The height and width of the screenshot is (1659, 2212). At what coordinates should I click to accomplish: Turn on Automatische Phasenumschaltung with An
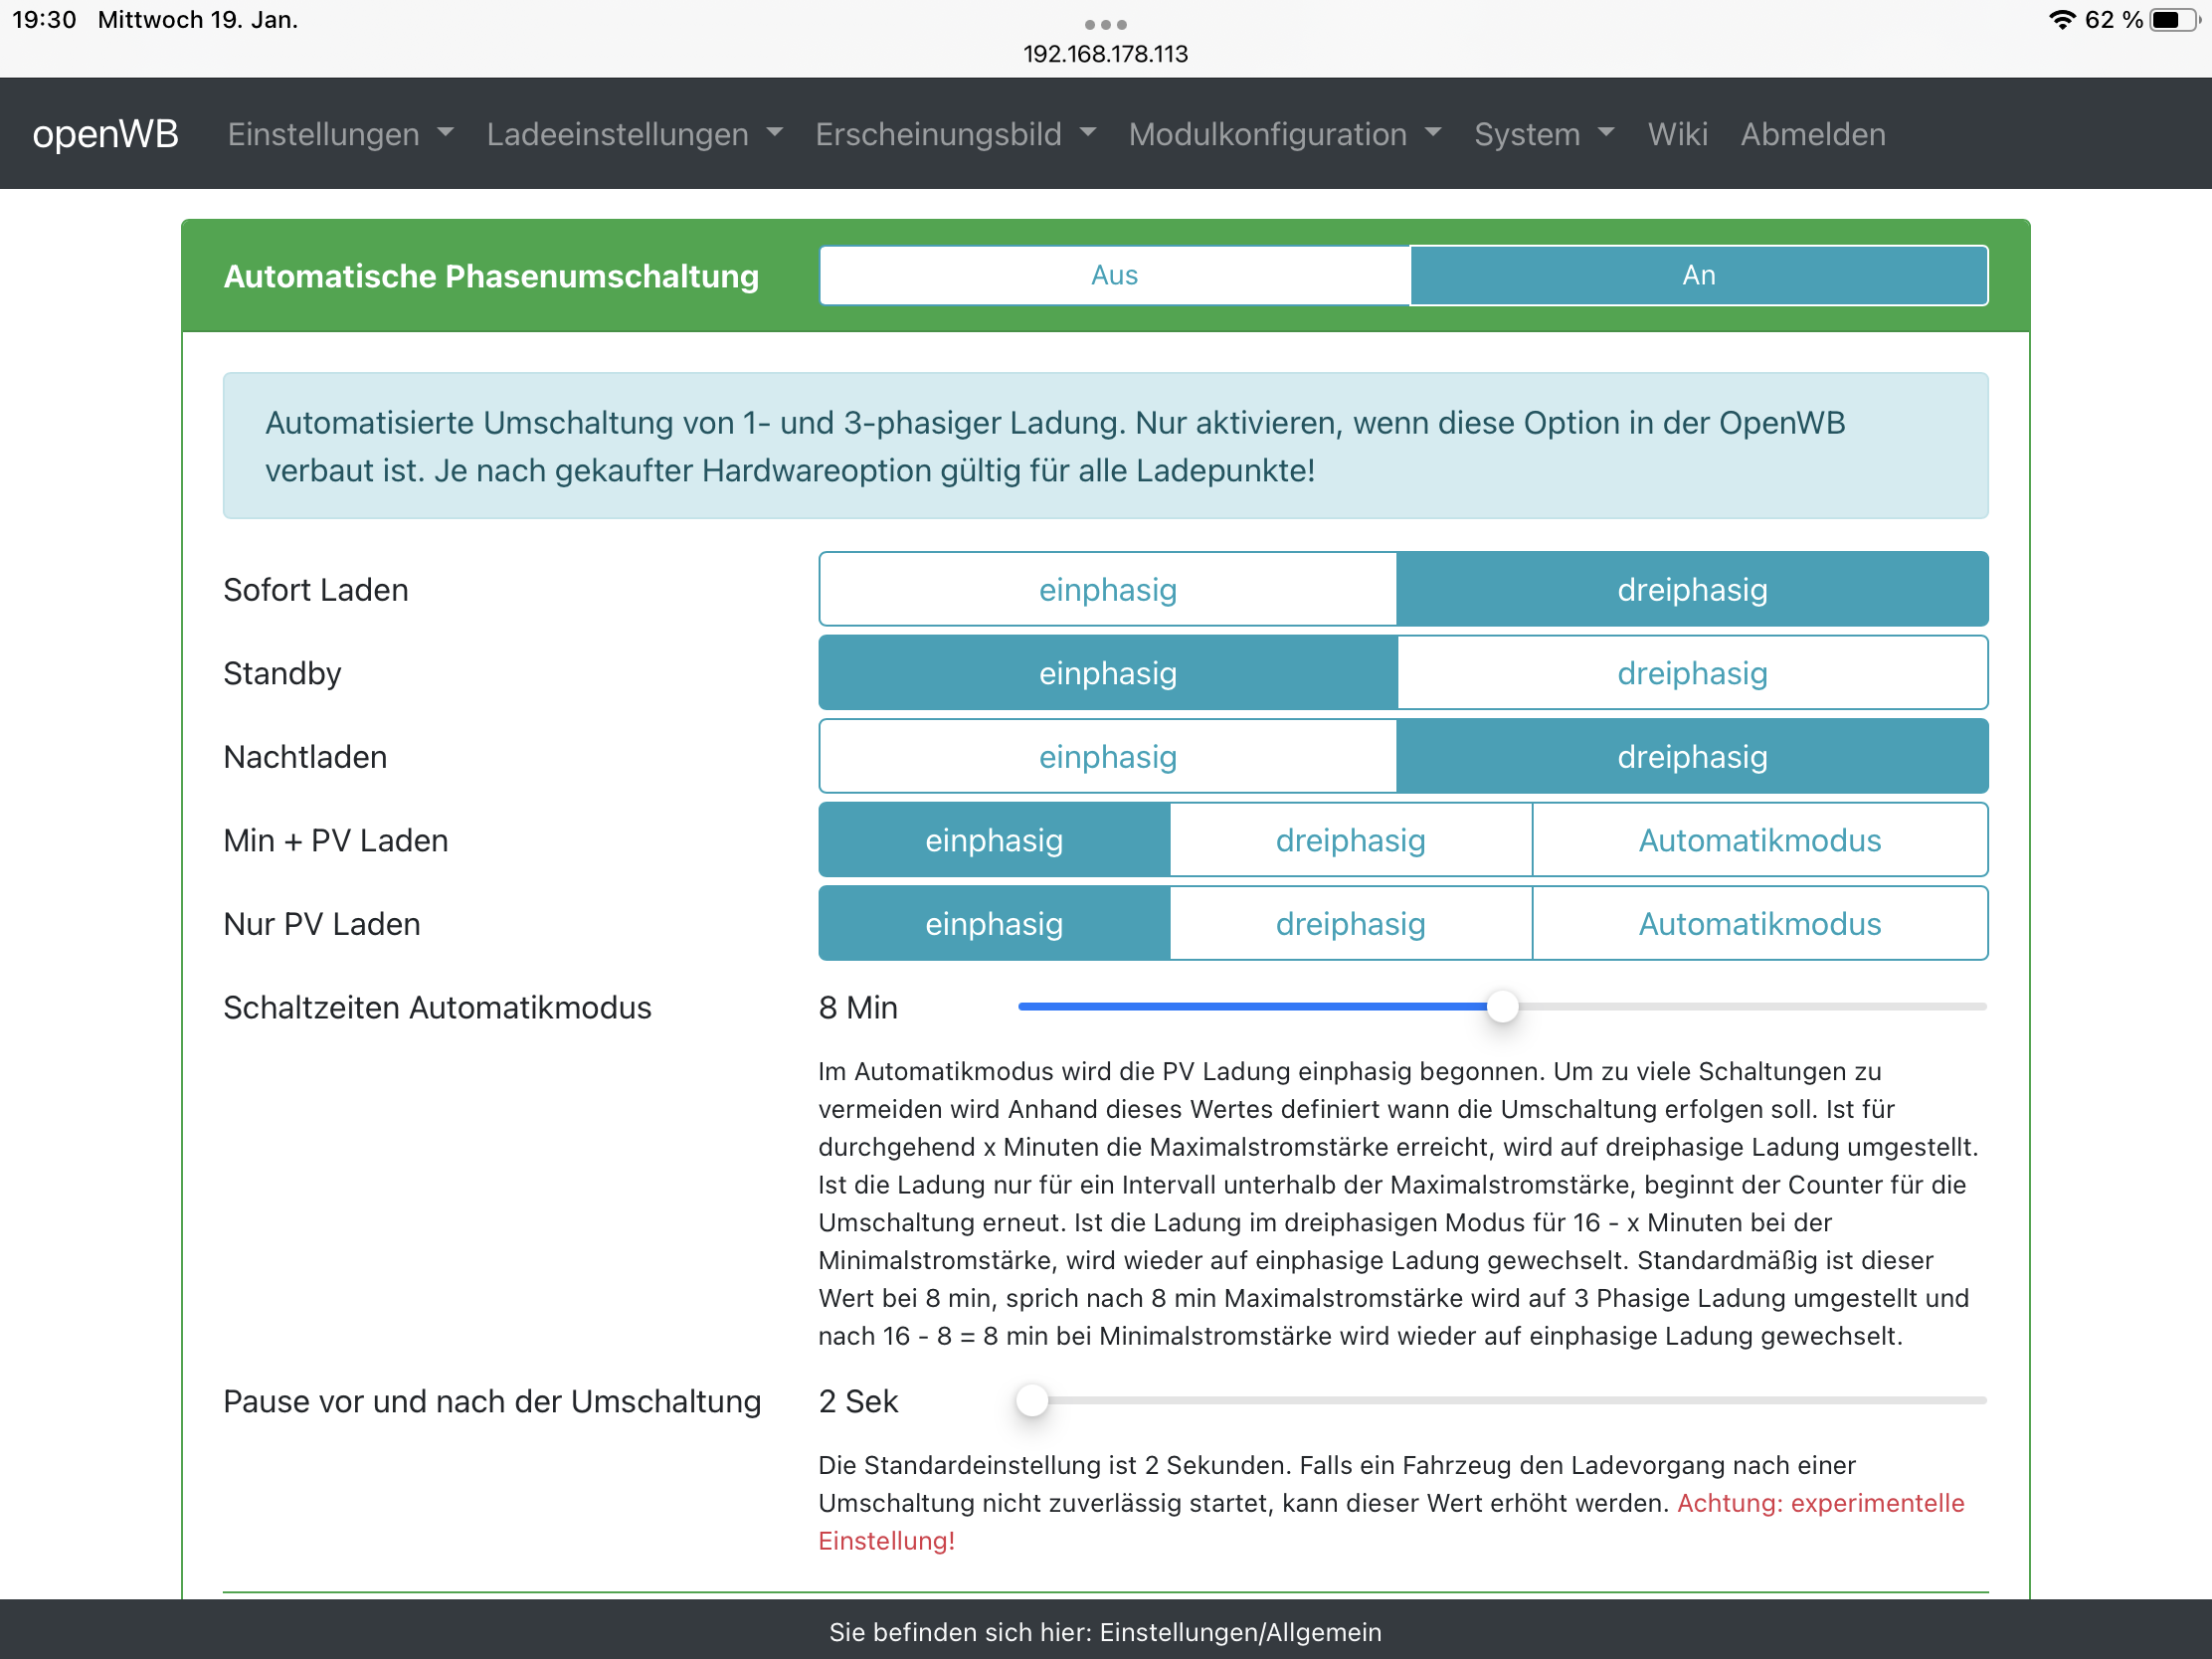[1698, 275]
